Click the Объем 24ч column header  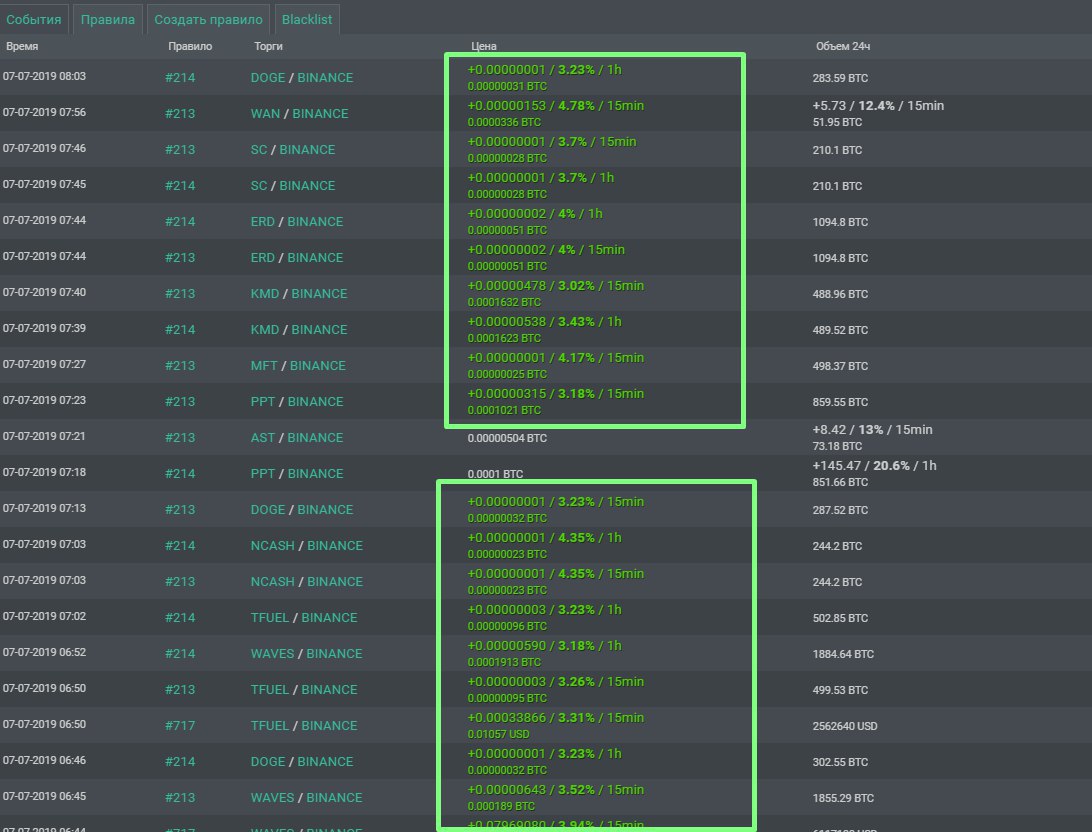(x=843, y=46)
